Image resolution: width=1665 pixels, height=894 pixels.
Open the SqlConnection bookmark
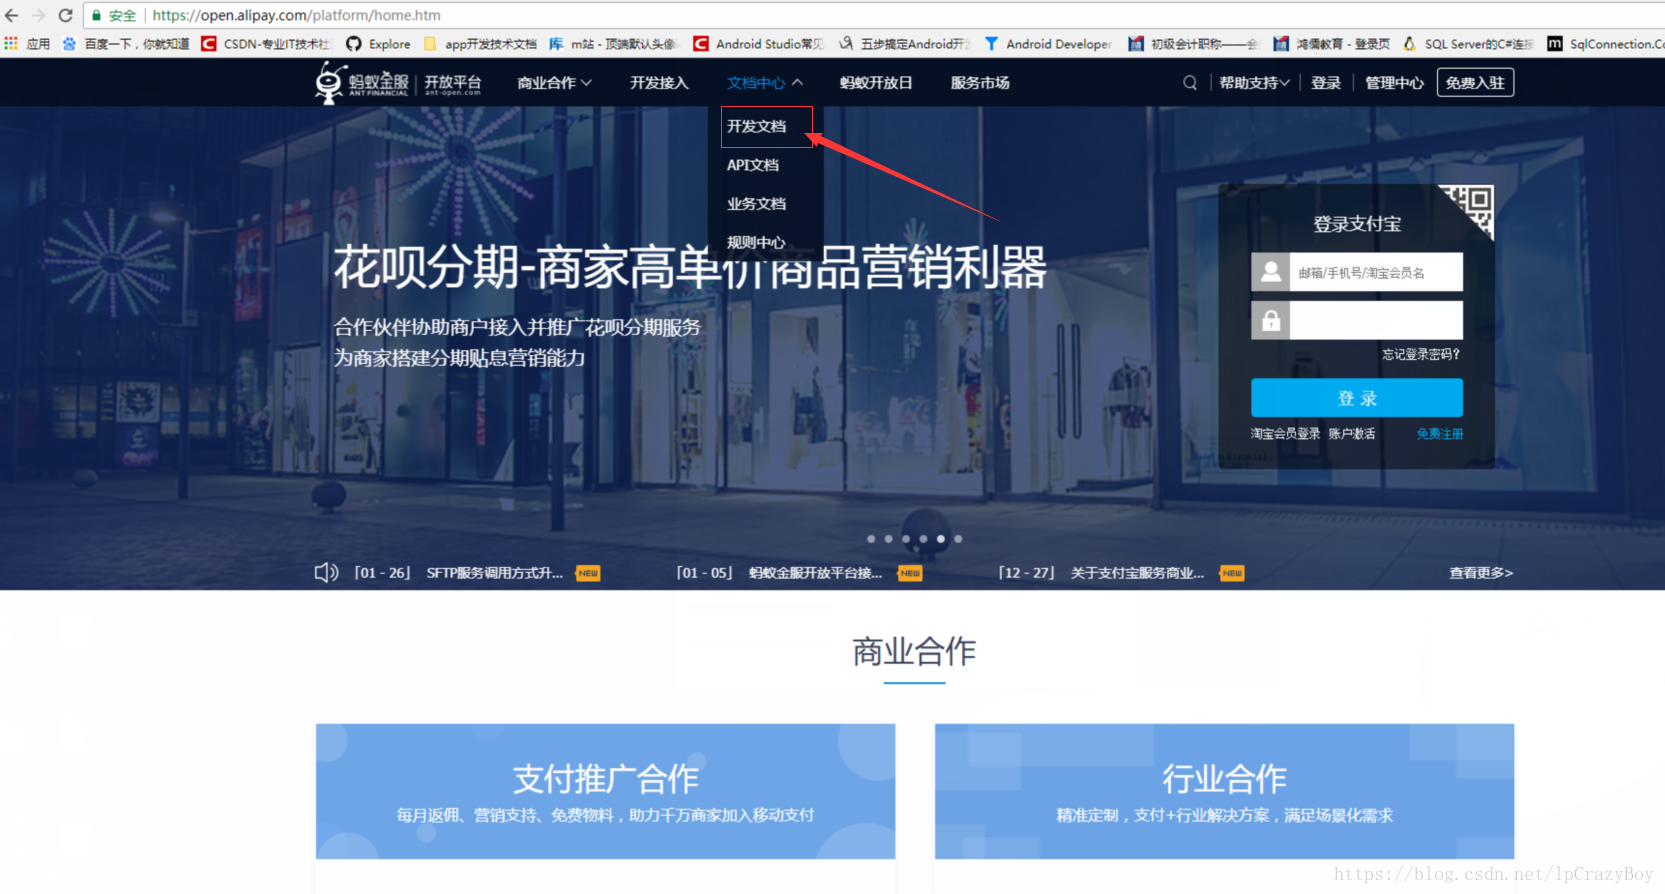1606,44
